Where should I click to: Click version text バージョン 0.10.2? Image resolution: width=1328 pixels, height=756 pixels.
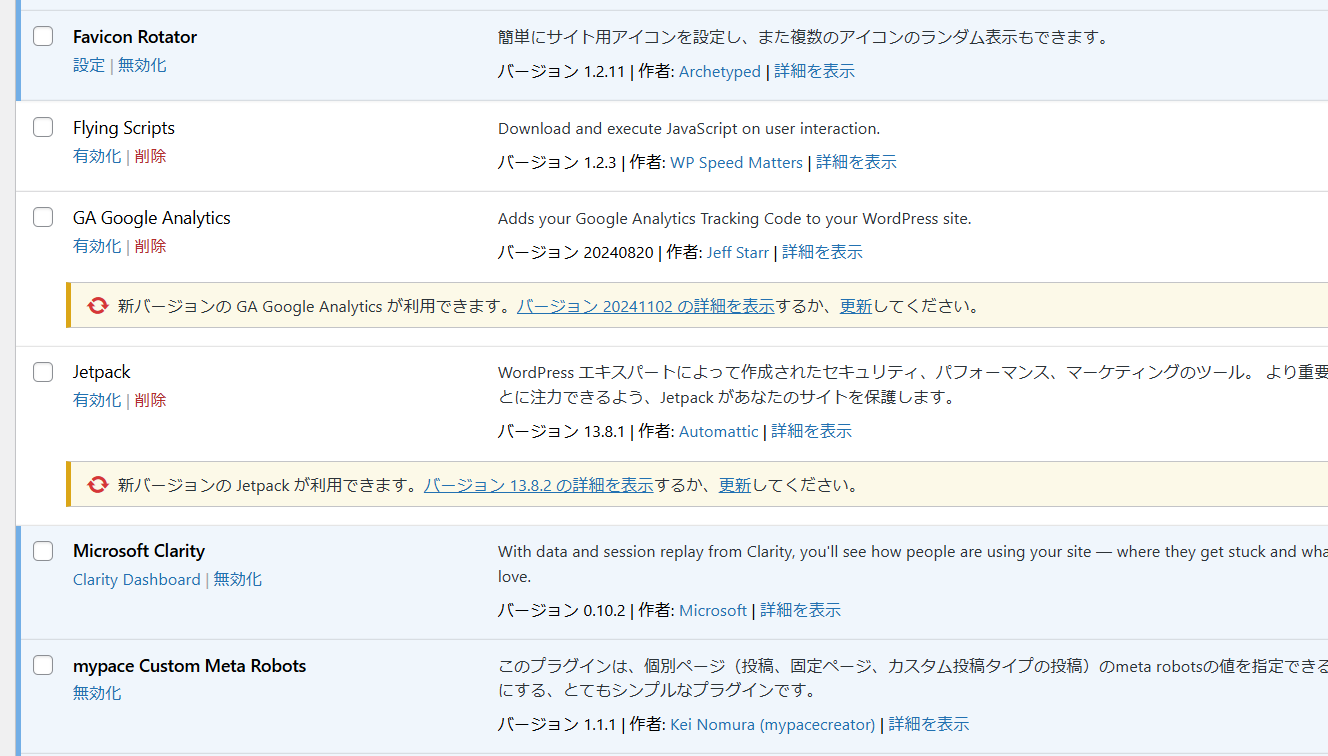[561, 610]
